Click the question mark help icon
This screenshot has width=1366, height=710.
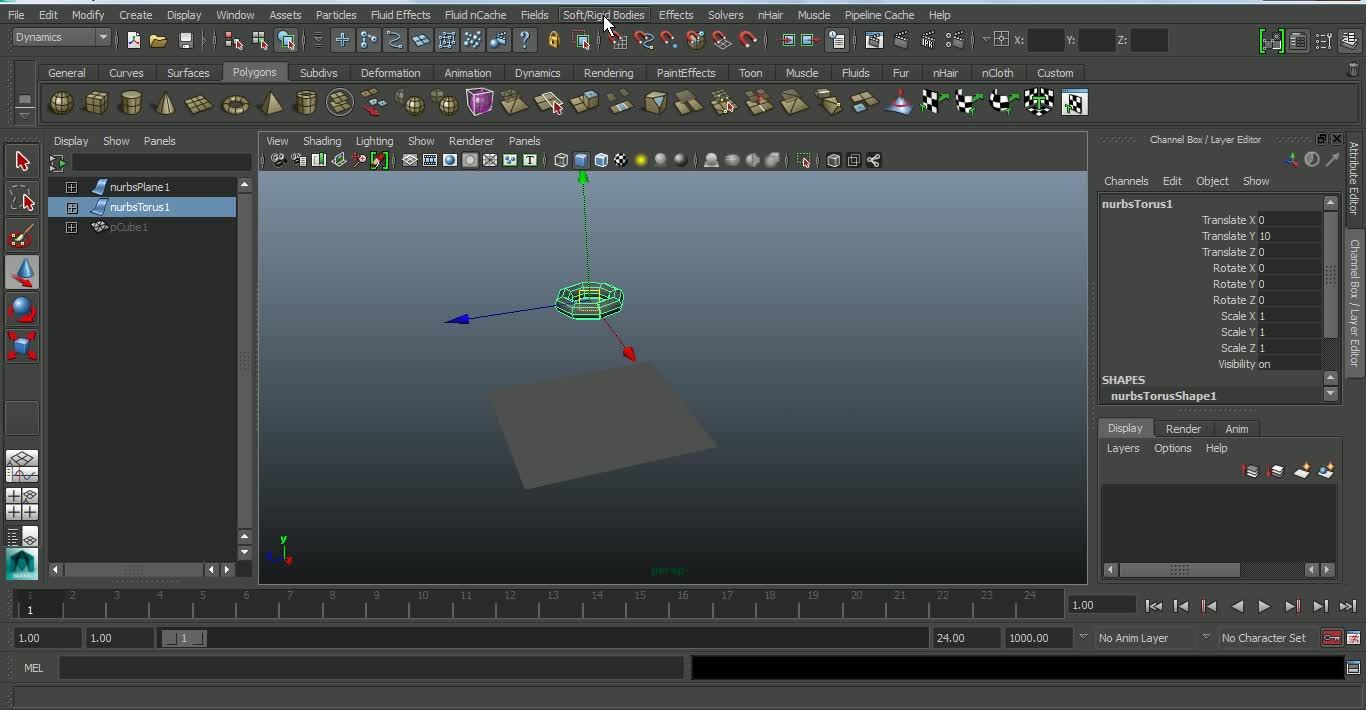(525, 40)
